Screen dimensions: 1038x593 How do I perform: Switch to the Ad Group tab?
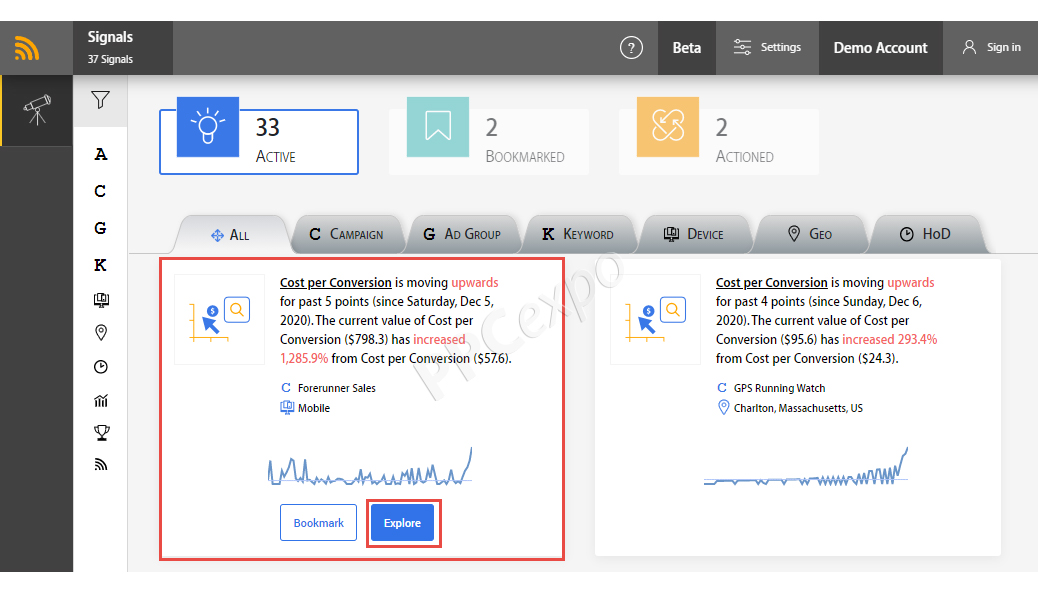462,234
